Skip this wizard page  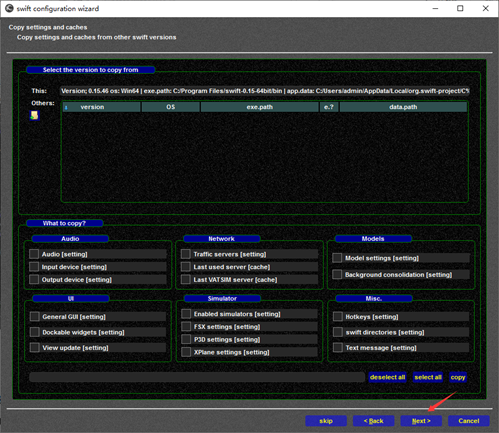pos(326,421)
